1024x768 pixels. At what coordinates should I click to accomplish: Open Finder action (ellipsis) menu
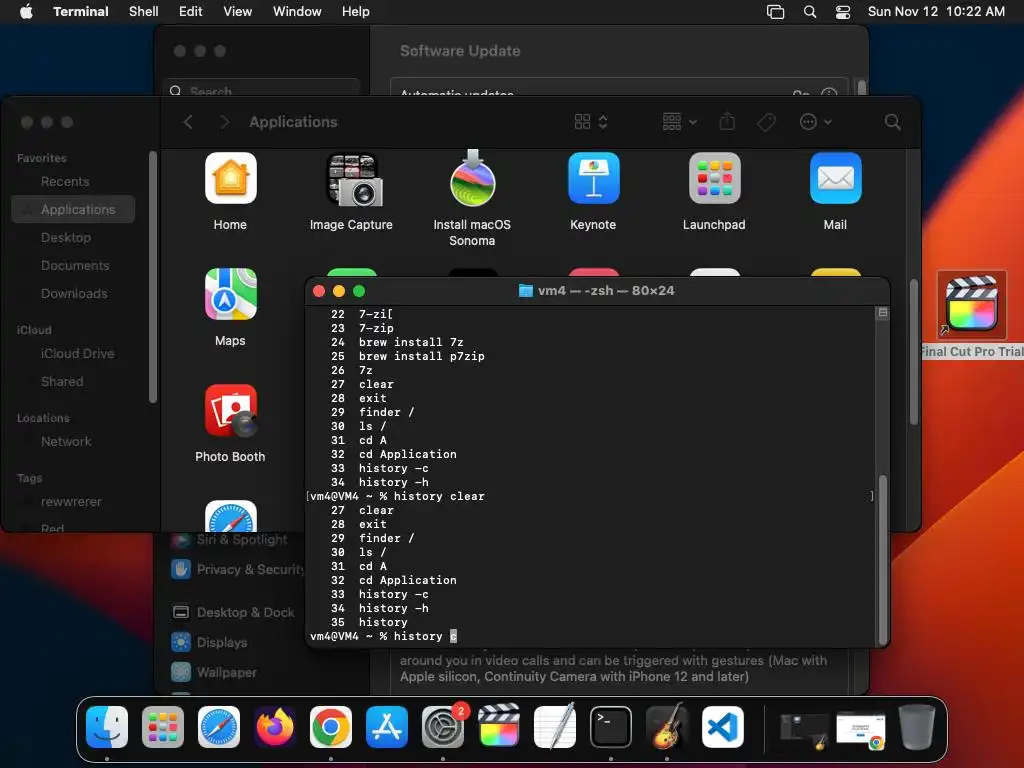click(815, 121)
